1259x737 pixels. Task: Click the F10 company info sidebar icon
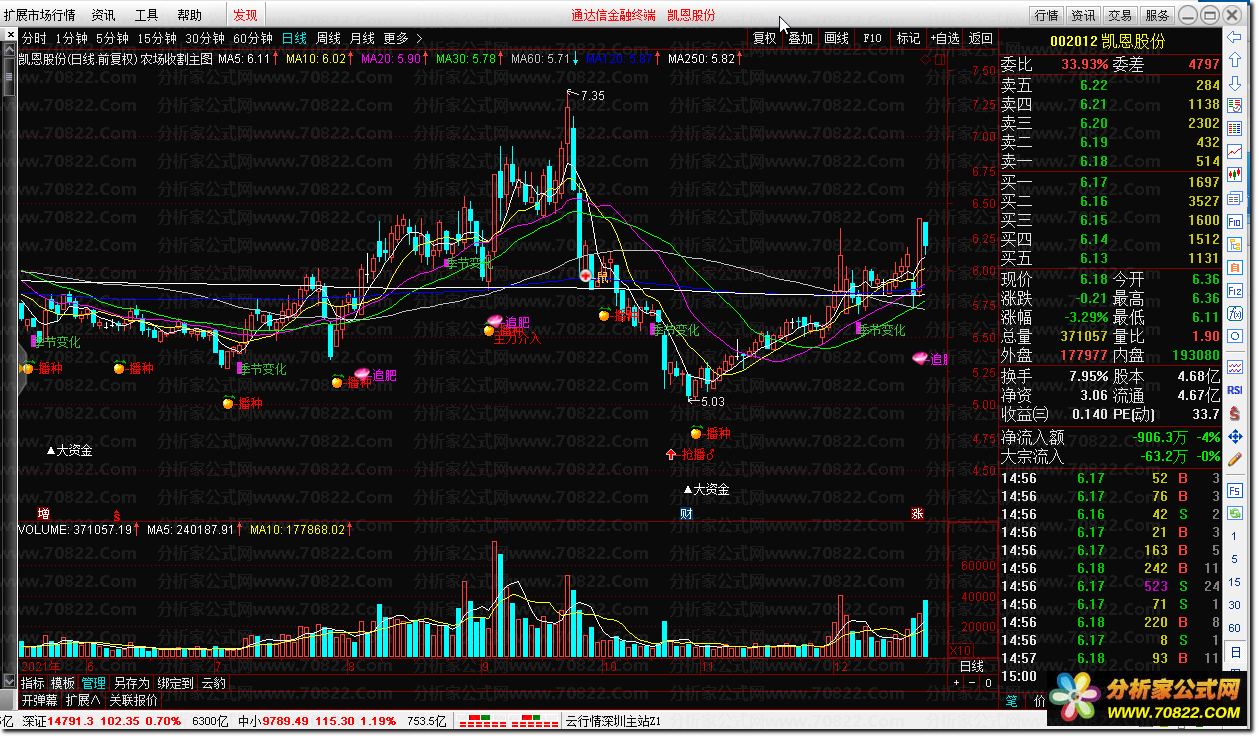(x=1235, y=221)
